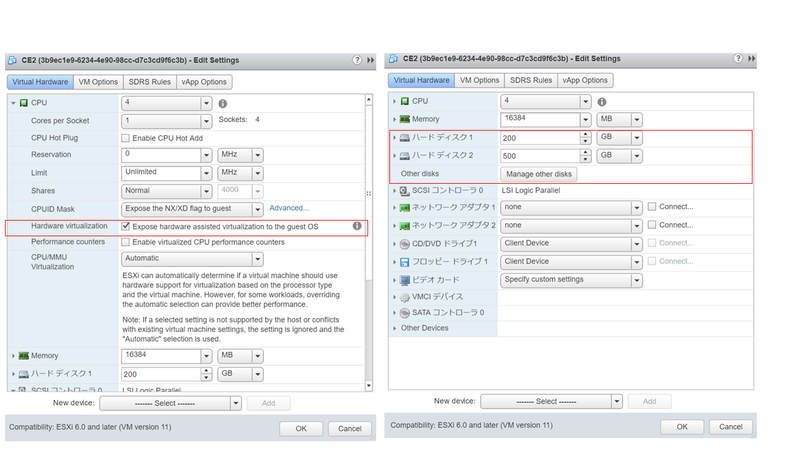Increase ハード ディスク 1 size in right dialog
This screenshot has height=450, width=800.
[586, 135]
